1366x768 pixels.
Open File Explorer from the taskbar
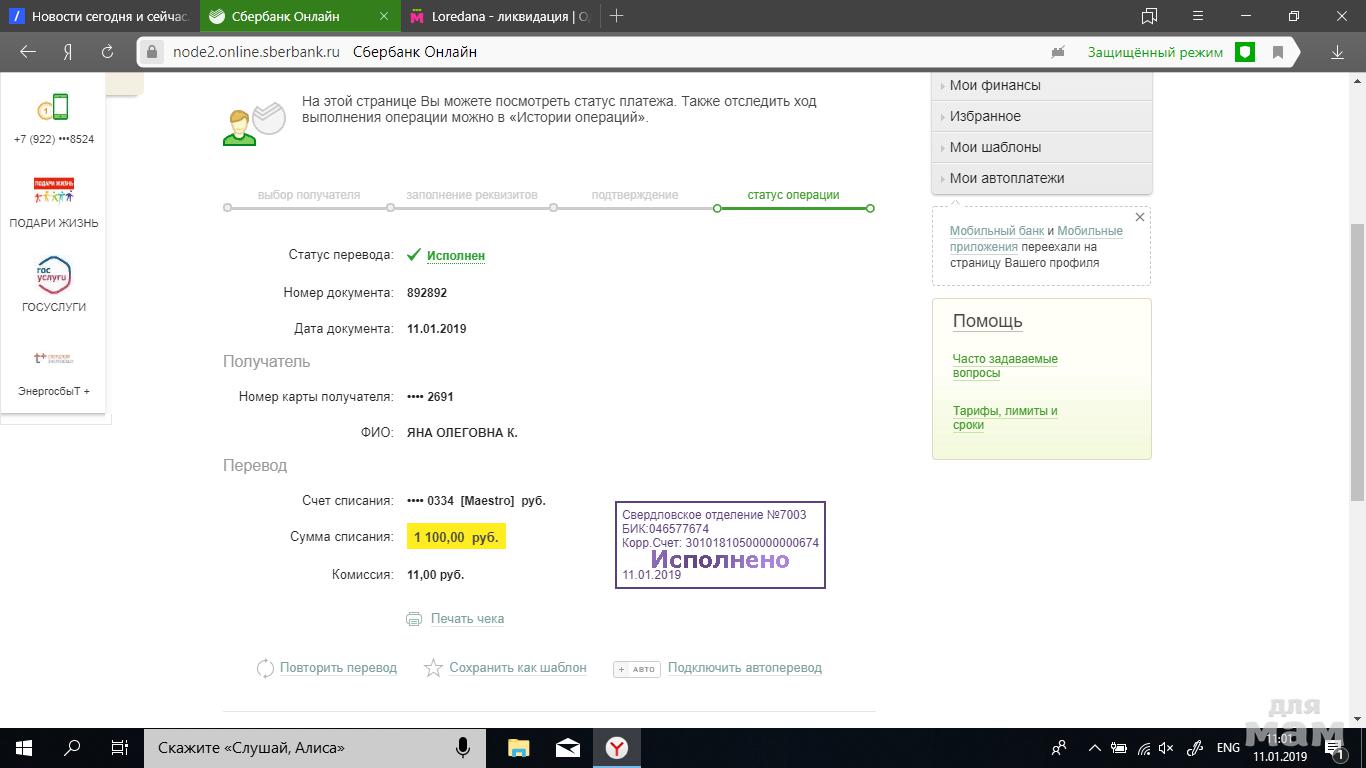click(518, 748)
